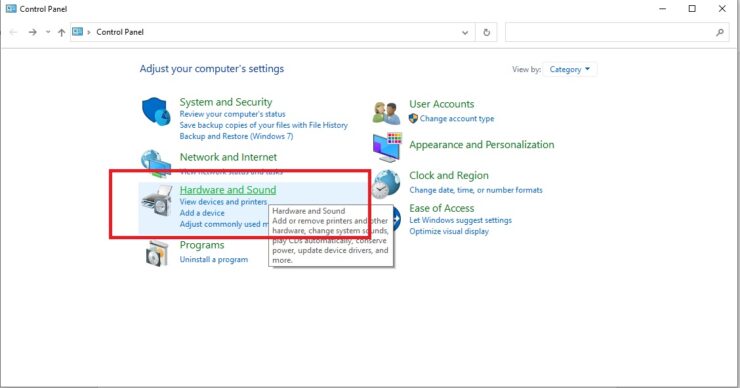Close the Control Panel window
Viewport: 740px width, 388px height.
[722, 8]
